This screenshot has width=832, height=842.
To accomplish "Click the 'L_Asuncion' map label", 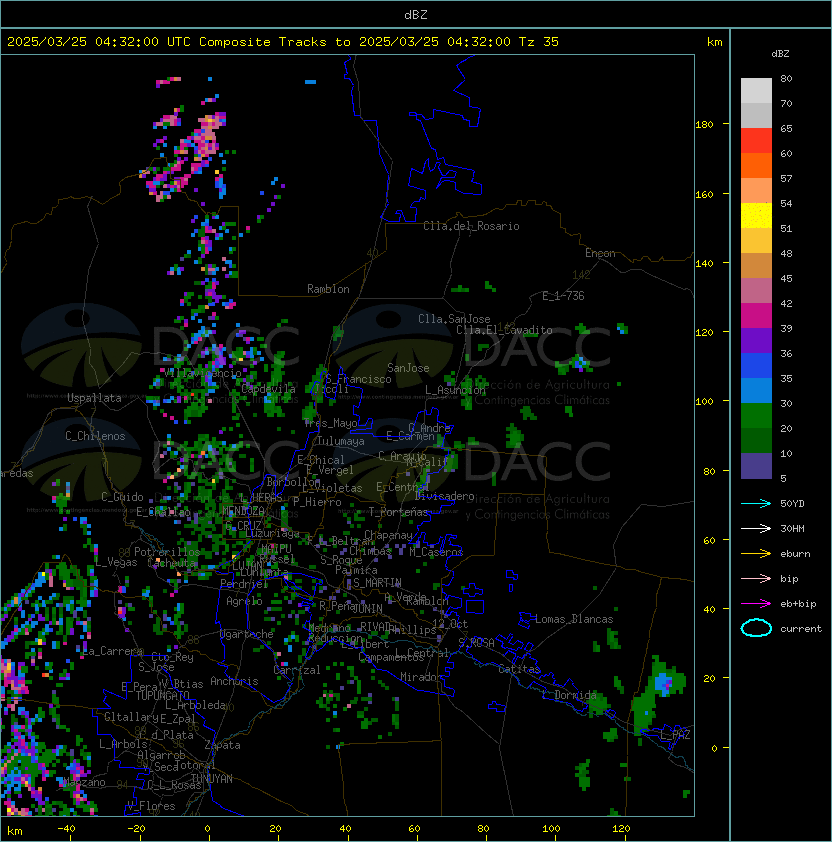I will tap(455, 389).
